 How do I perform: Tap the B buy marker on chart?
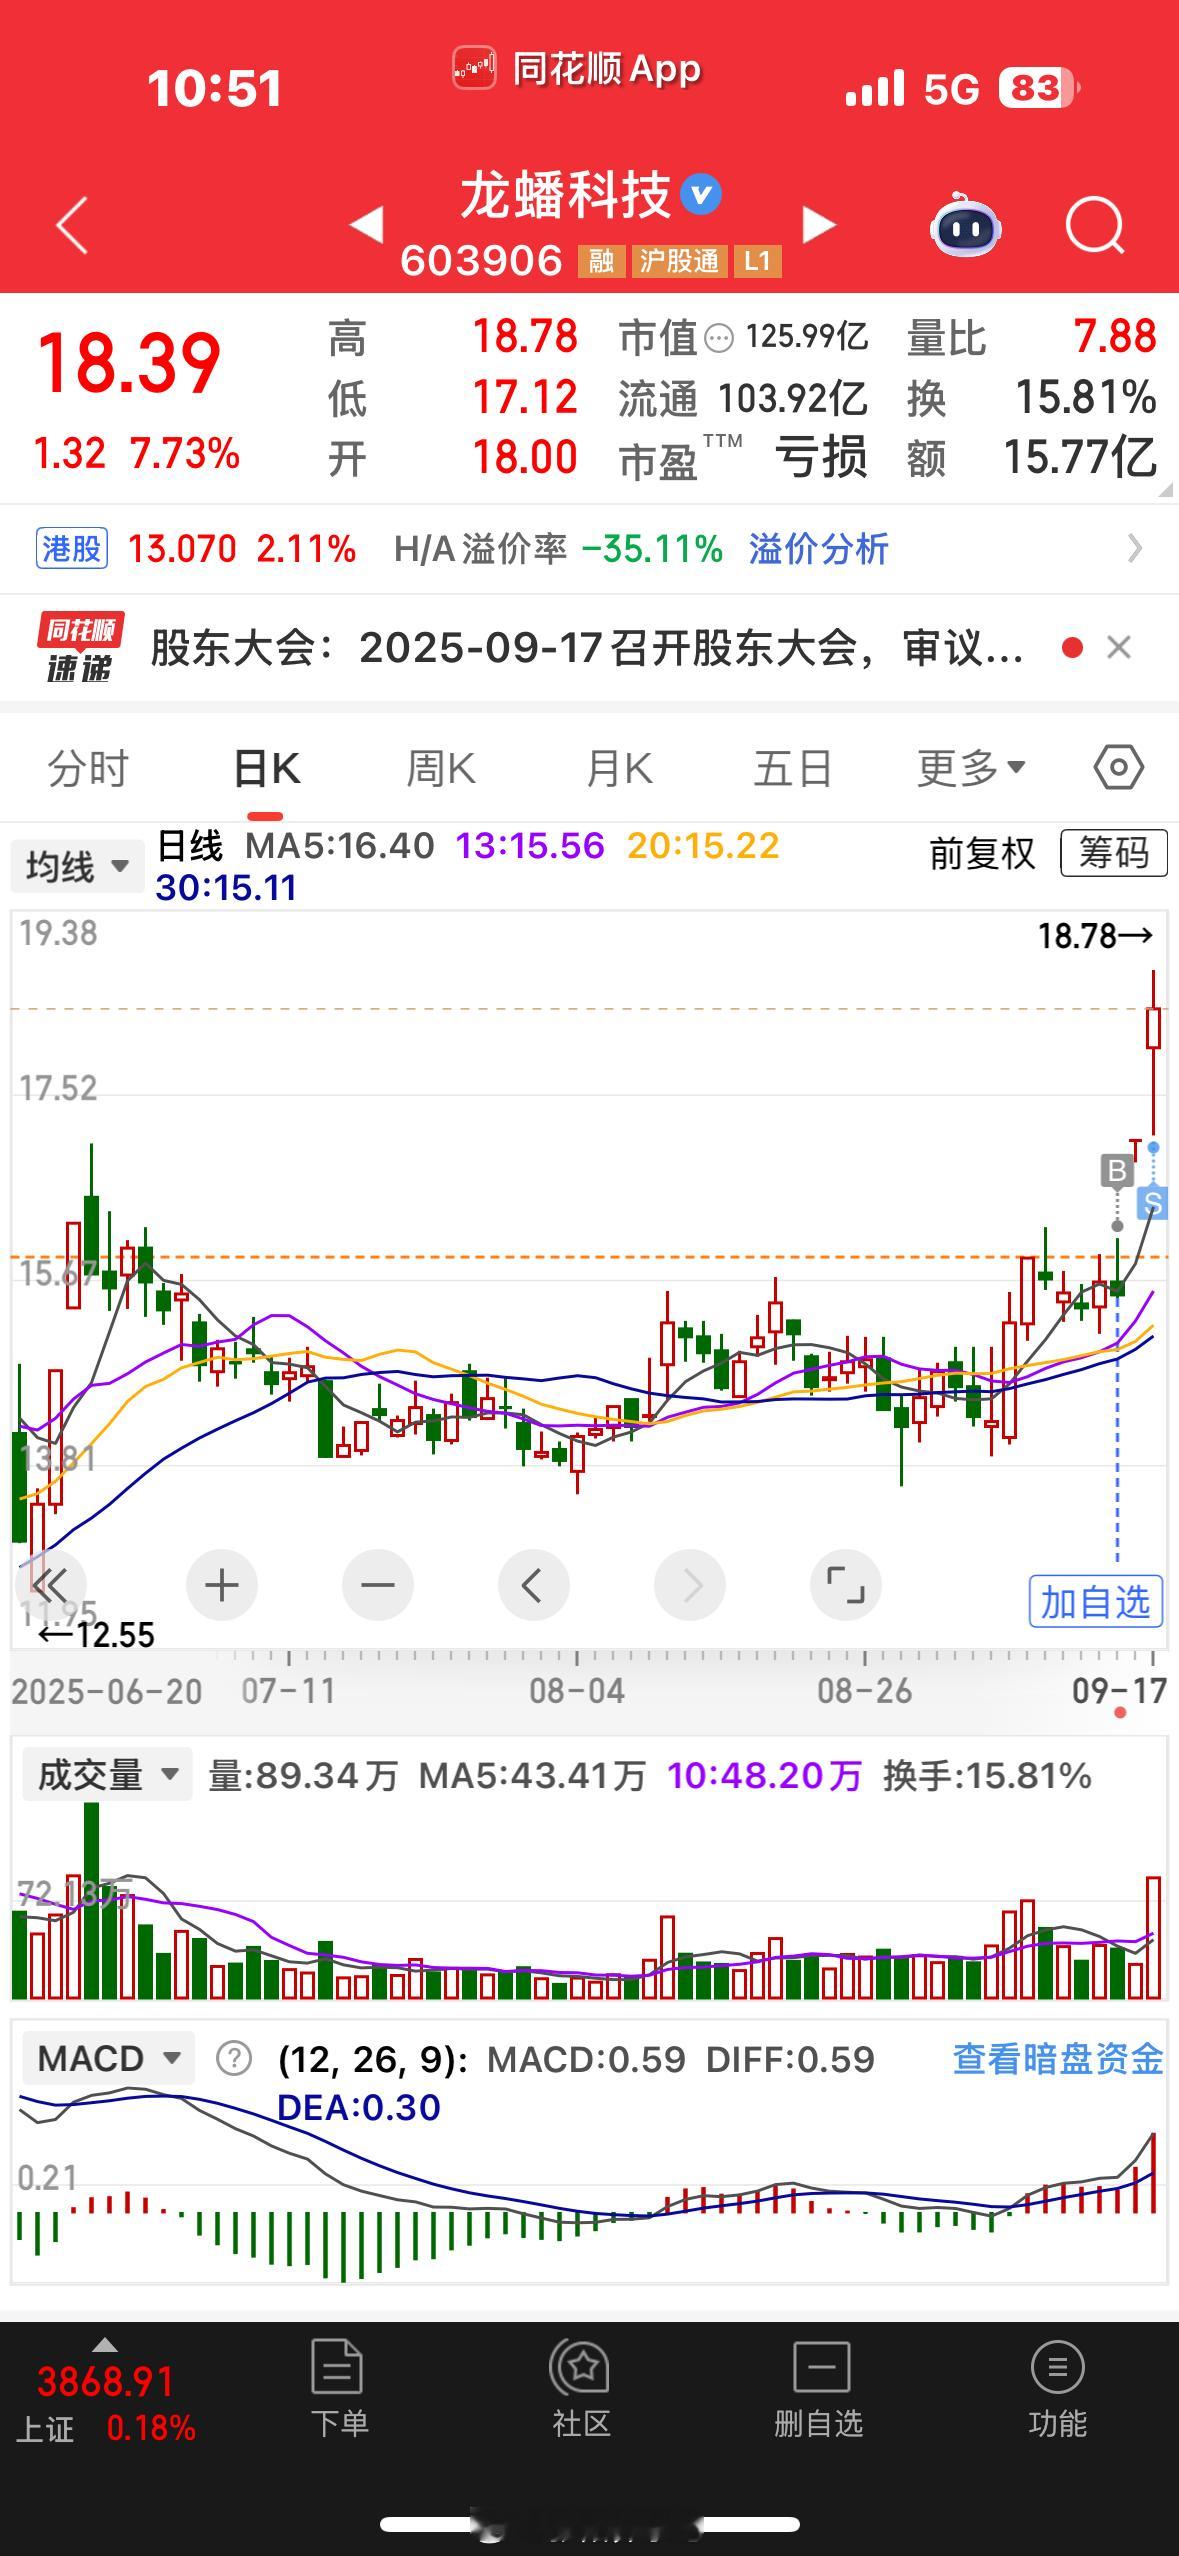[x=1117, y=1170]
